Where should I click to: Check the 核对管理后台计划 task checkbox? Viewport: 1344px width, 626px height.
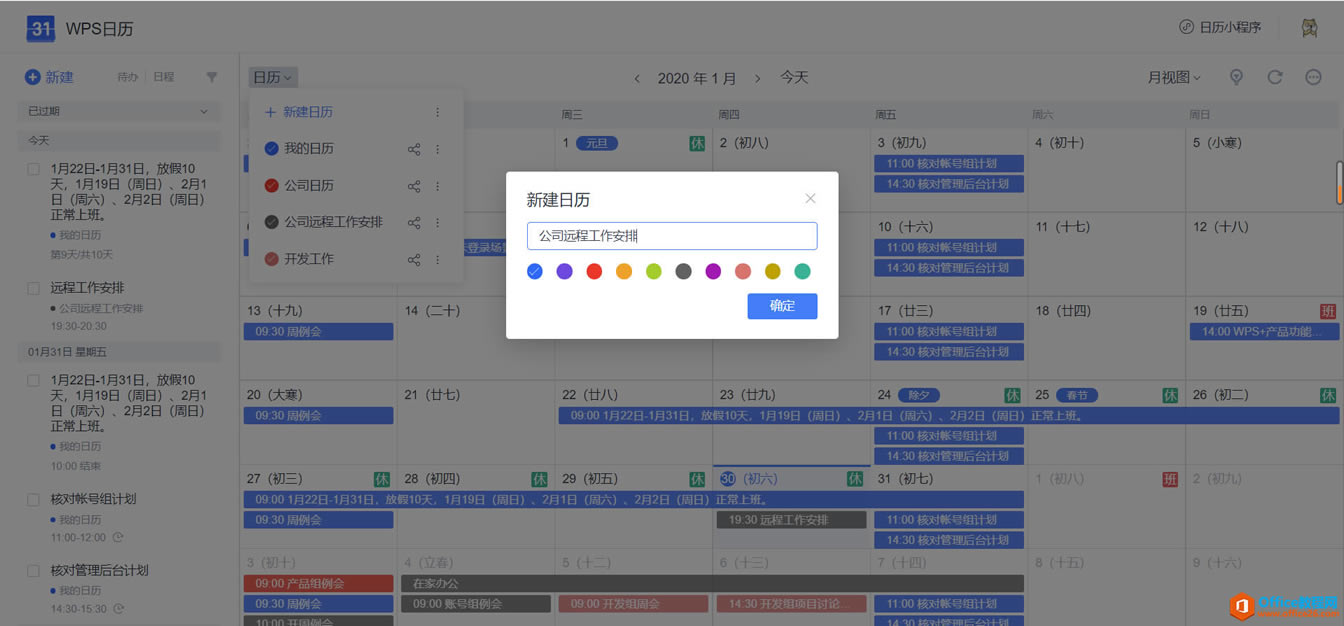tap(33, 570)
